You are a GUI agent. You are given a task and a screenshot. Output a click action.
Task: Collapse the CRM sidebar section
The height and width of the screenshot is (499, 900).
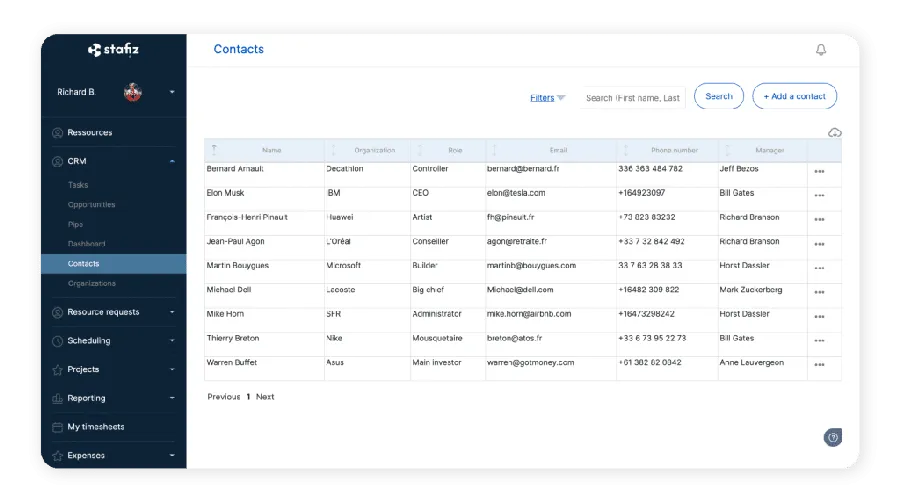pos(172,161)
